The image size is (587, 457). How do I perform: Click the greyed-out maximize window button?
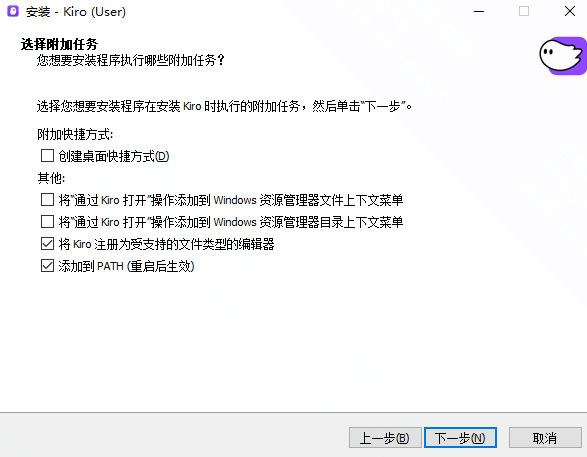click(x=524, y=11)
